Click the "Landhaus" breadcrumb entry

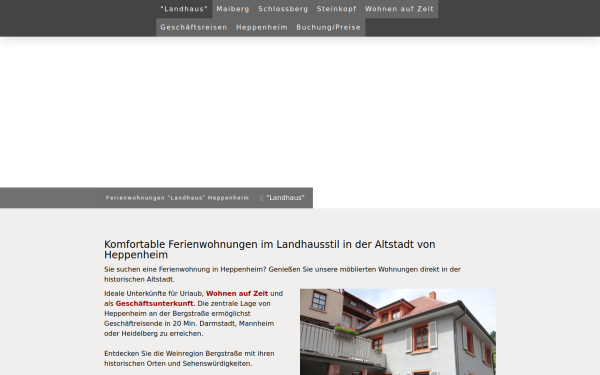pyautogui.click(x=285, y=197)
